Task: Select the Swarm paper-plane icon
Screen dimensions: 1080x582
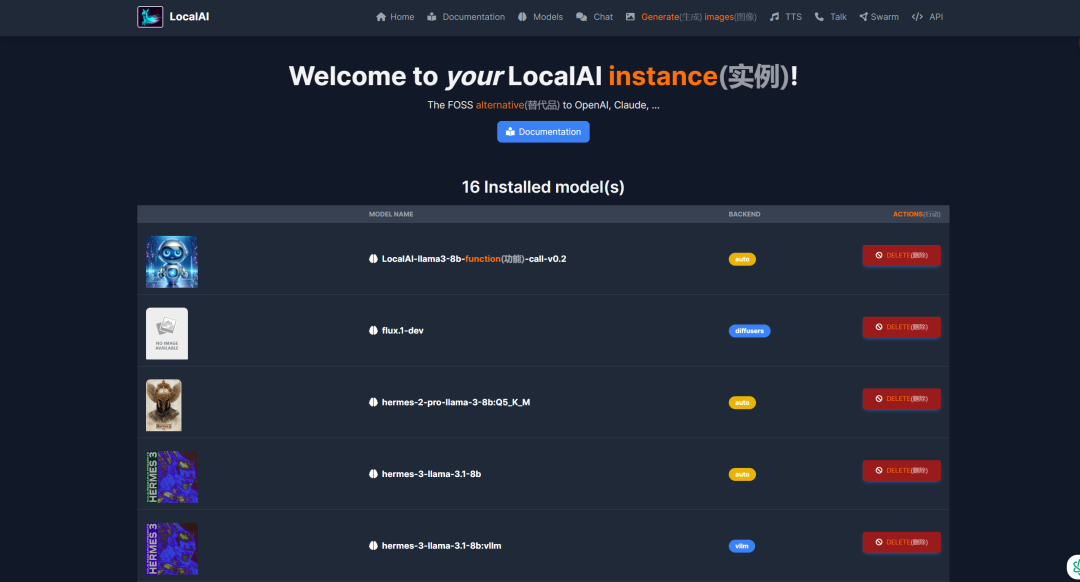Action: click(x=861, y=16)
